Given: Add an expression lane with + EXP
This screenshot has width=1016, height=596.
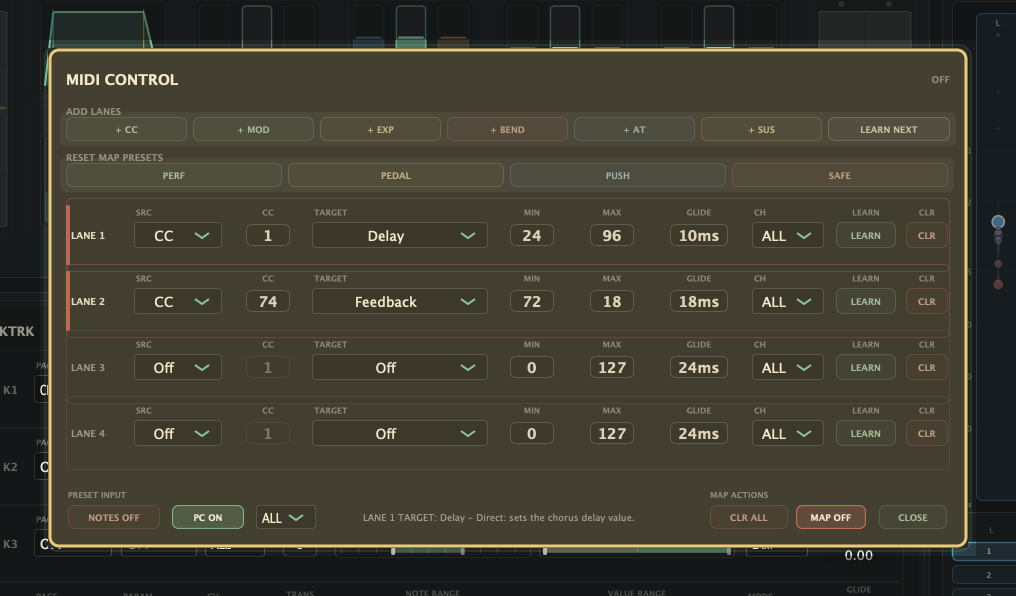Looking at the screenshot, I should point(380,130).
